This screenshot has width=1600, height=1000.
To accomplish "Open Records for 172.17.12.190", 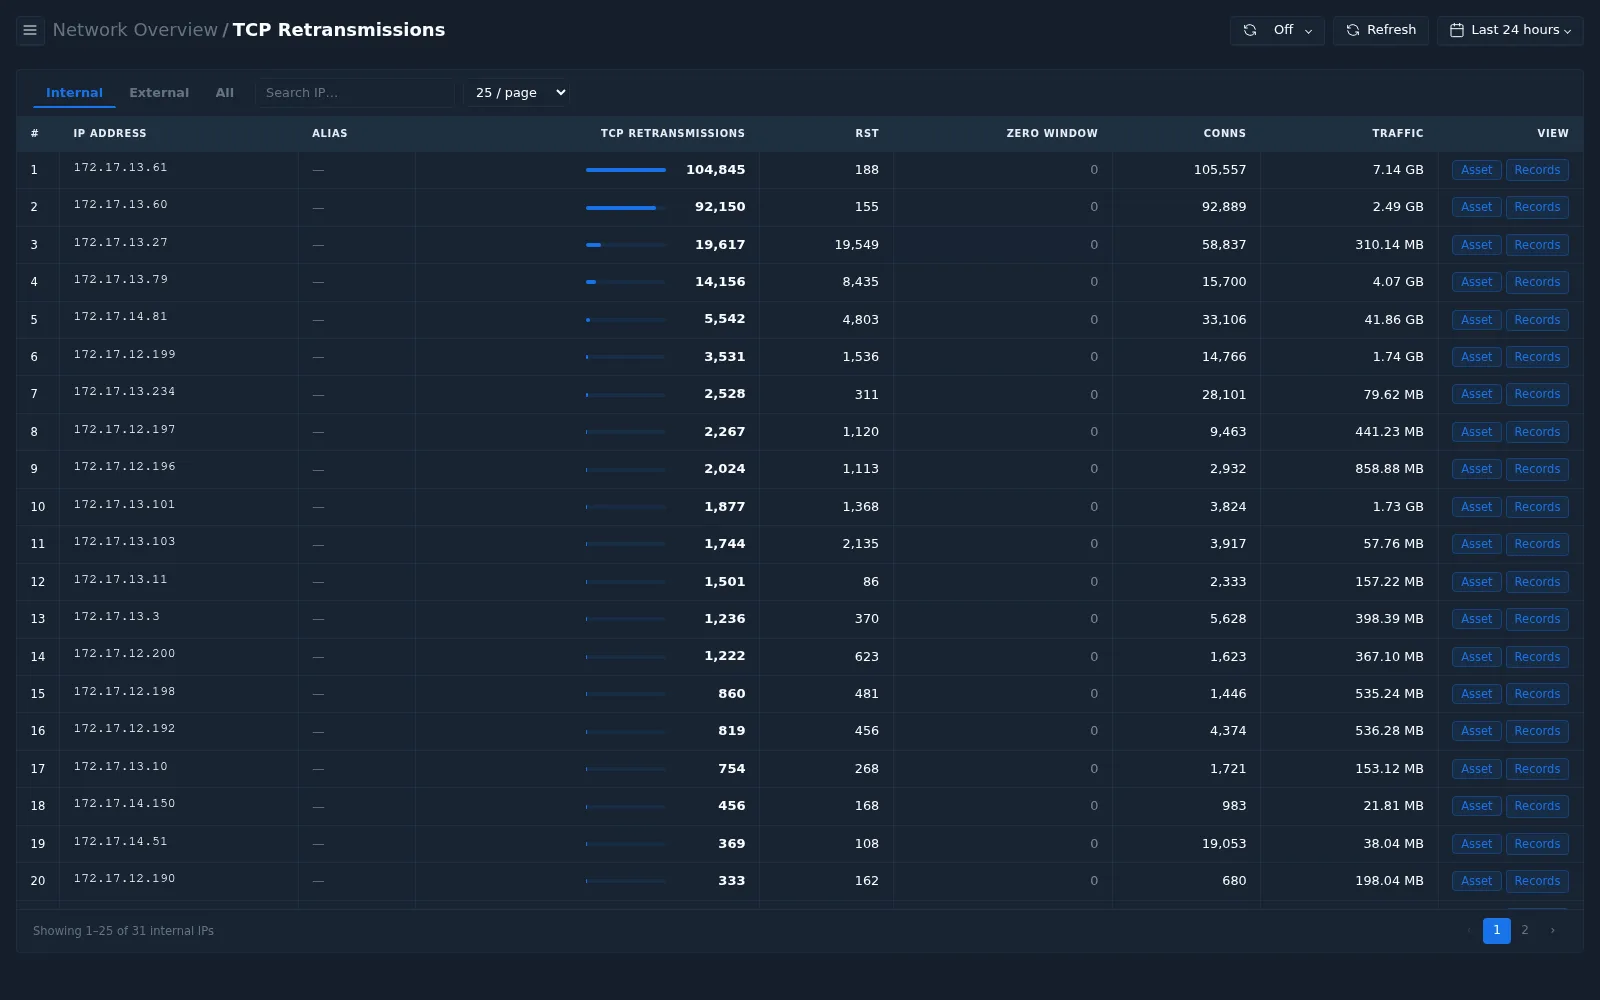I will click(1537, 881).
